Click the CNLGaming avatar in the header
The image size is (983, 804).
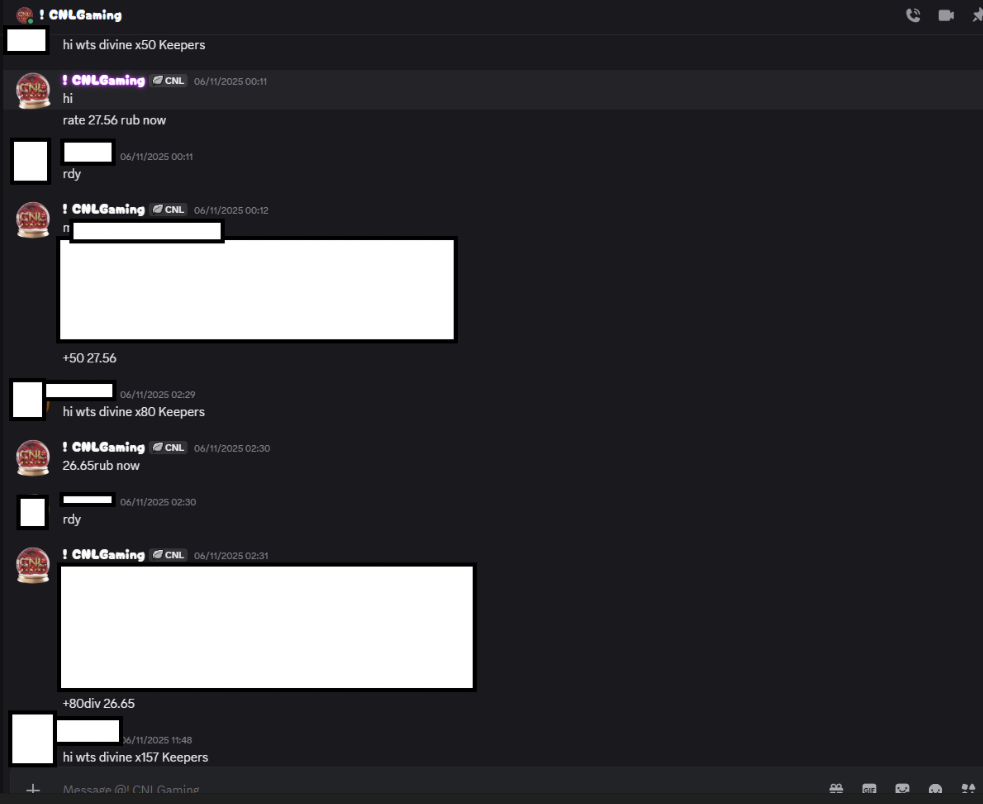click(24, 15)
